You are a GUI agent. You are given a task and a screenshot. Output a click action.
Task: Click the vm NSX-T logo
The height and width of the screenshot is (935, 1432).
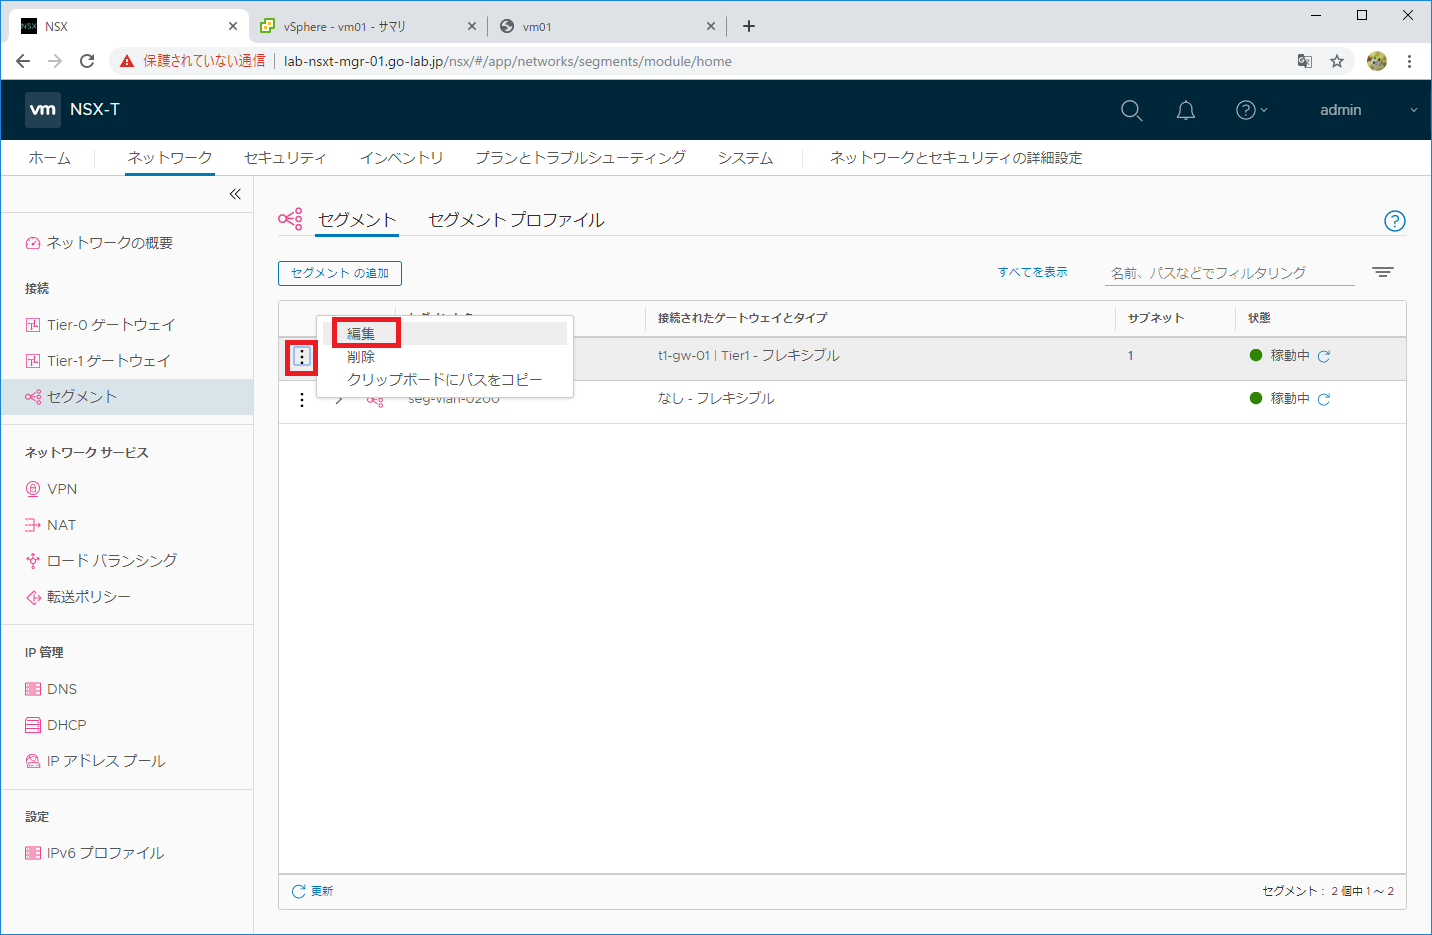pyautogui.click(x=74, y=110)
